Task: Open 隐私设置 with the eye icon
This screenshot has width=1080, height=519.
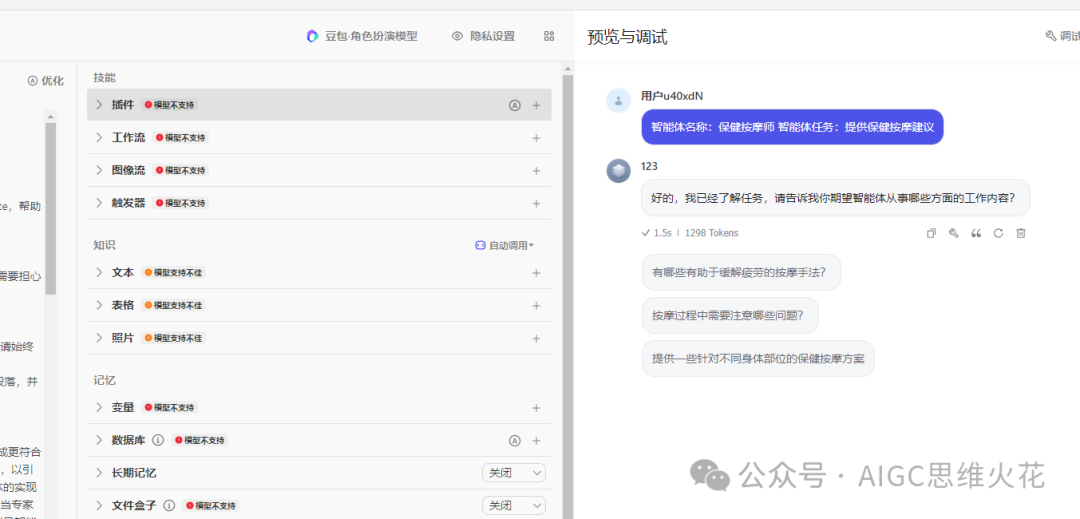Action: pos(483,36)
